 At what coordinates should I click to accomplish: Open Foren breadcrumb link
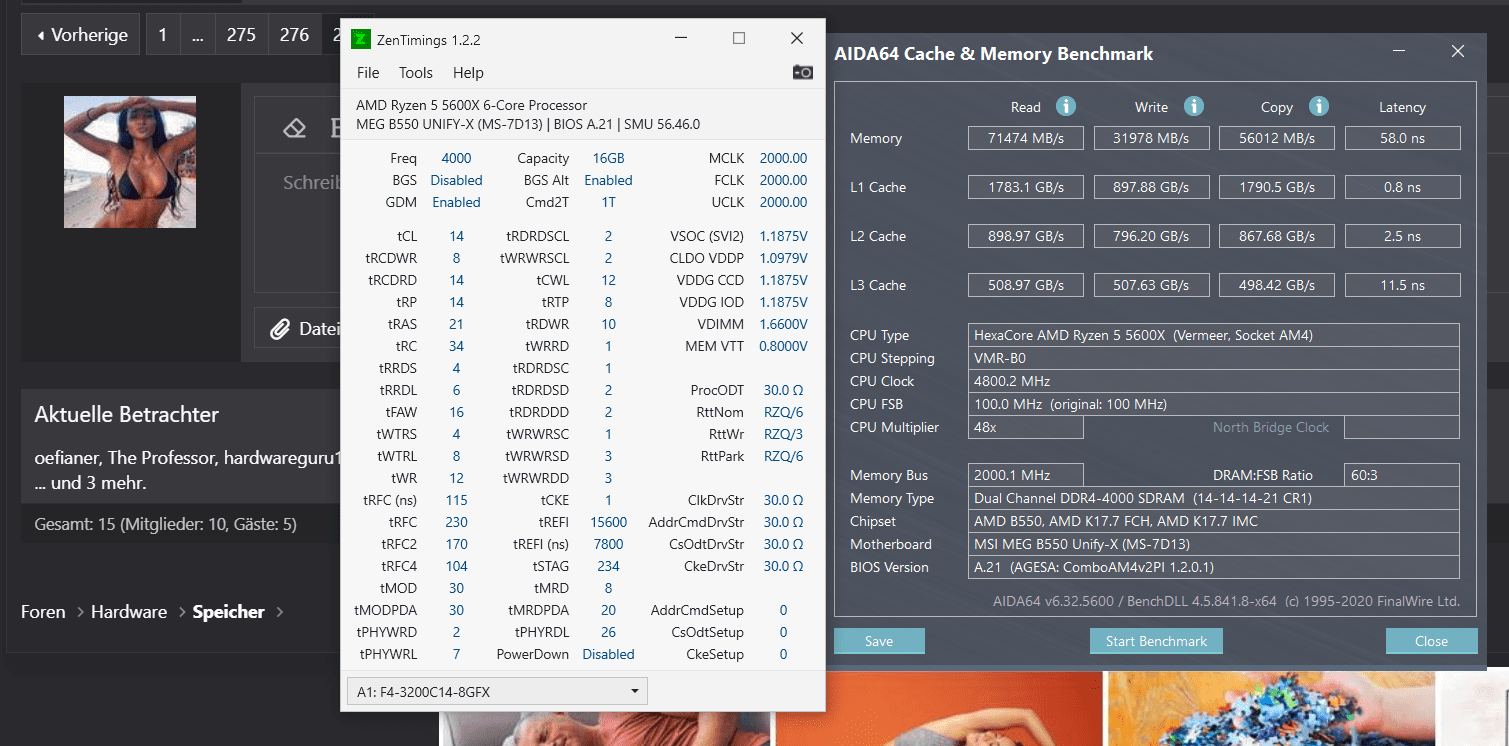point(43,611)
